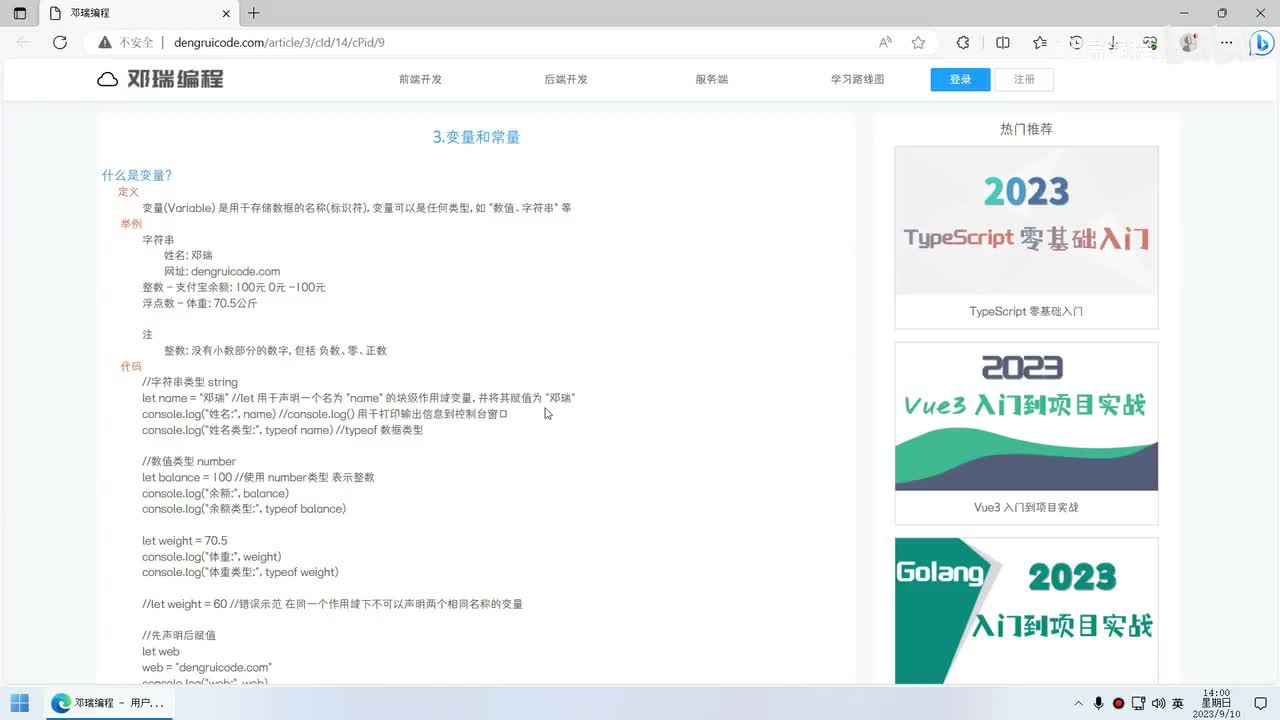Click the red recording tray icon
Screen dimensions: 1280x720
coord(1118,703)
